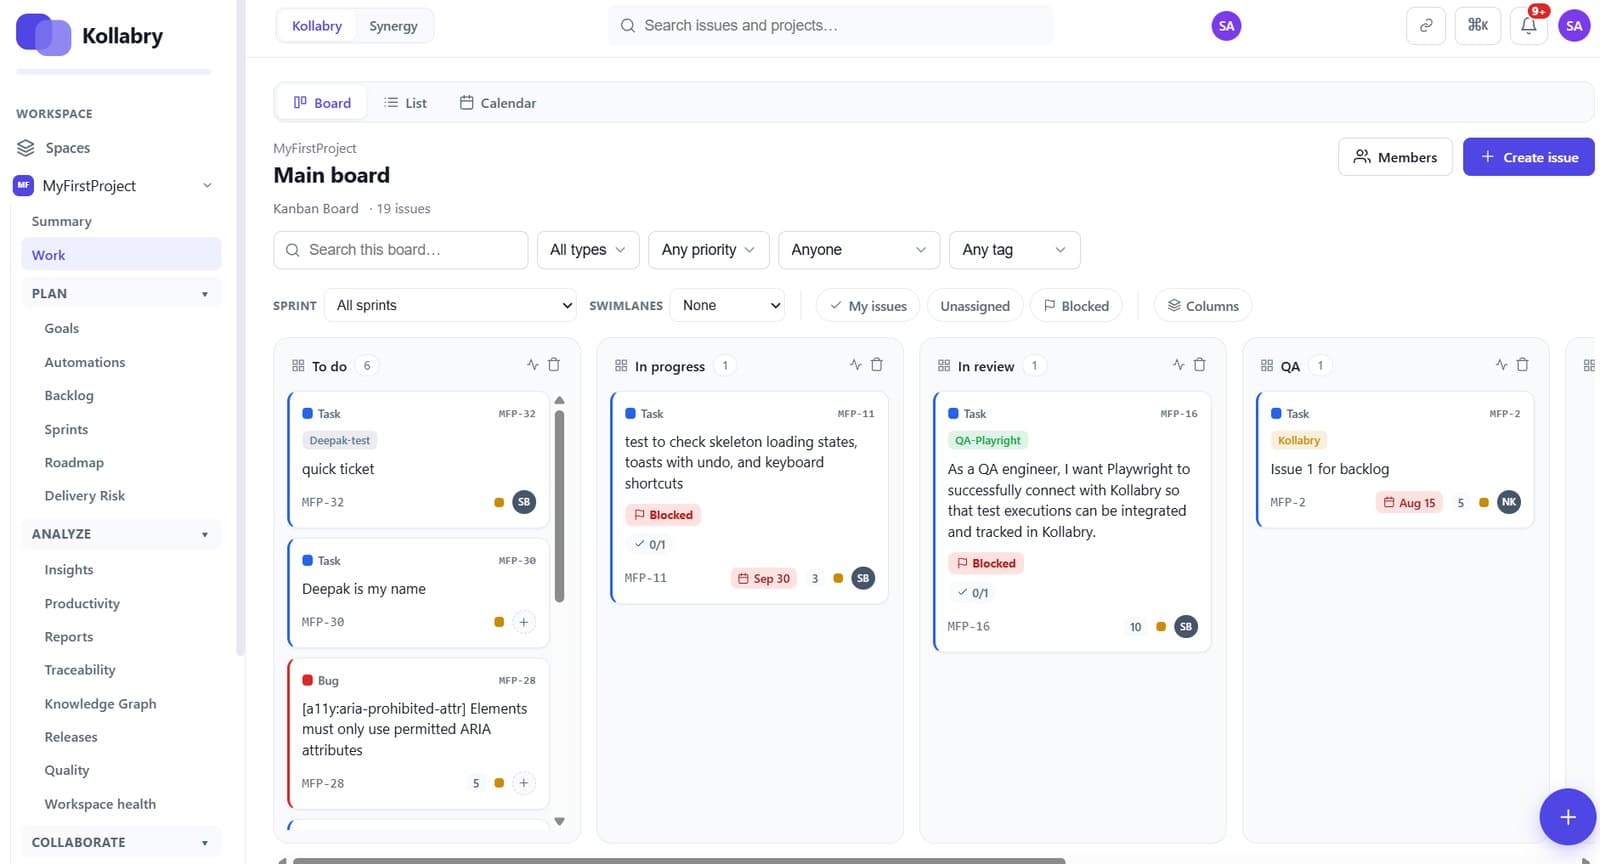1600x864 pixels.
Task: Focus the Search this board field
Action: point(401,250)
